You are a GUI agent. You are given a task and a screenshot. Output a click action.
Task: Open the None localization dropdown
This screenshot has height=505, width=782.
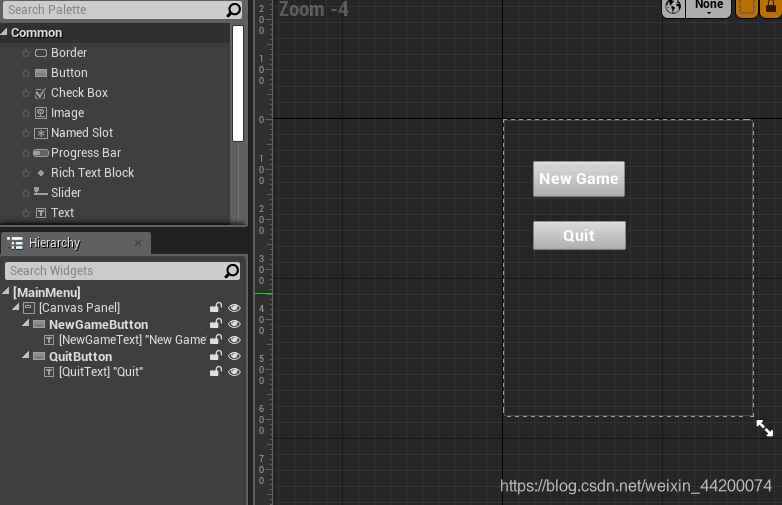[709, 7]
